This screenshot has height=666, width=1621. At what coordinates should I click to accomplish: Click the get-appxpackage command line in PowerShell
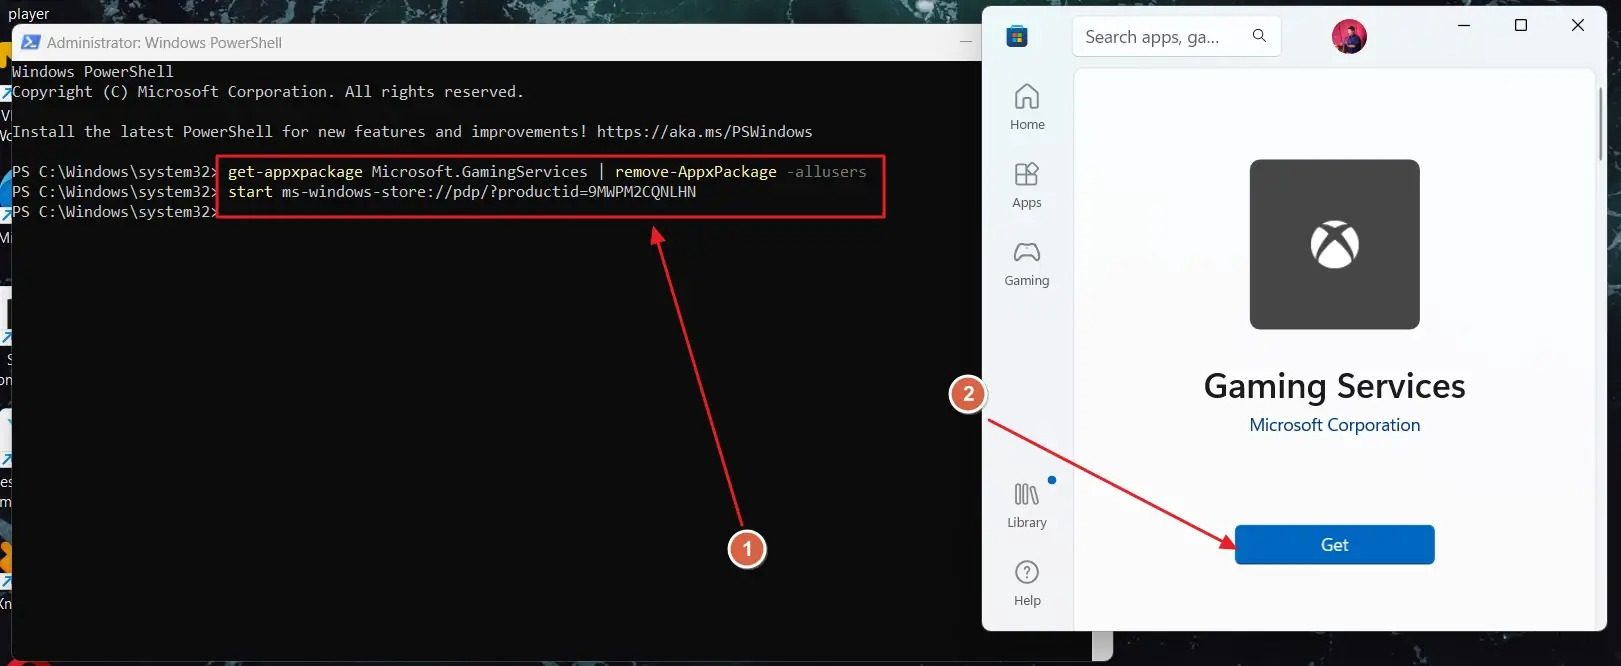click(547, 172)
